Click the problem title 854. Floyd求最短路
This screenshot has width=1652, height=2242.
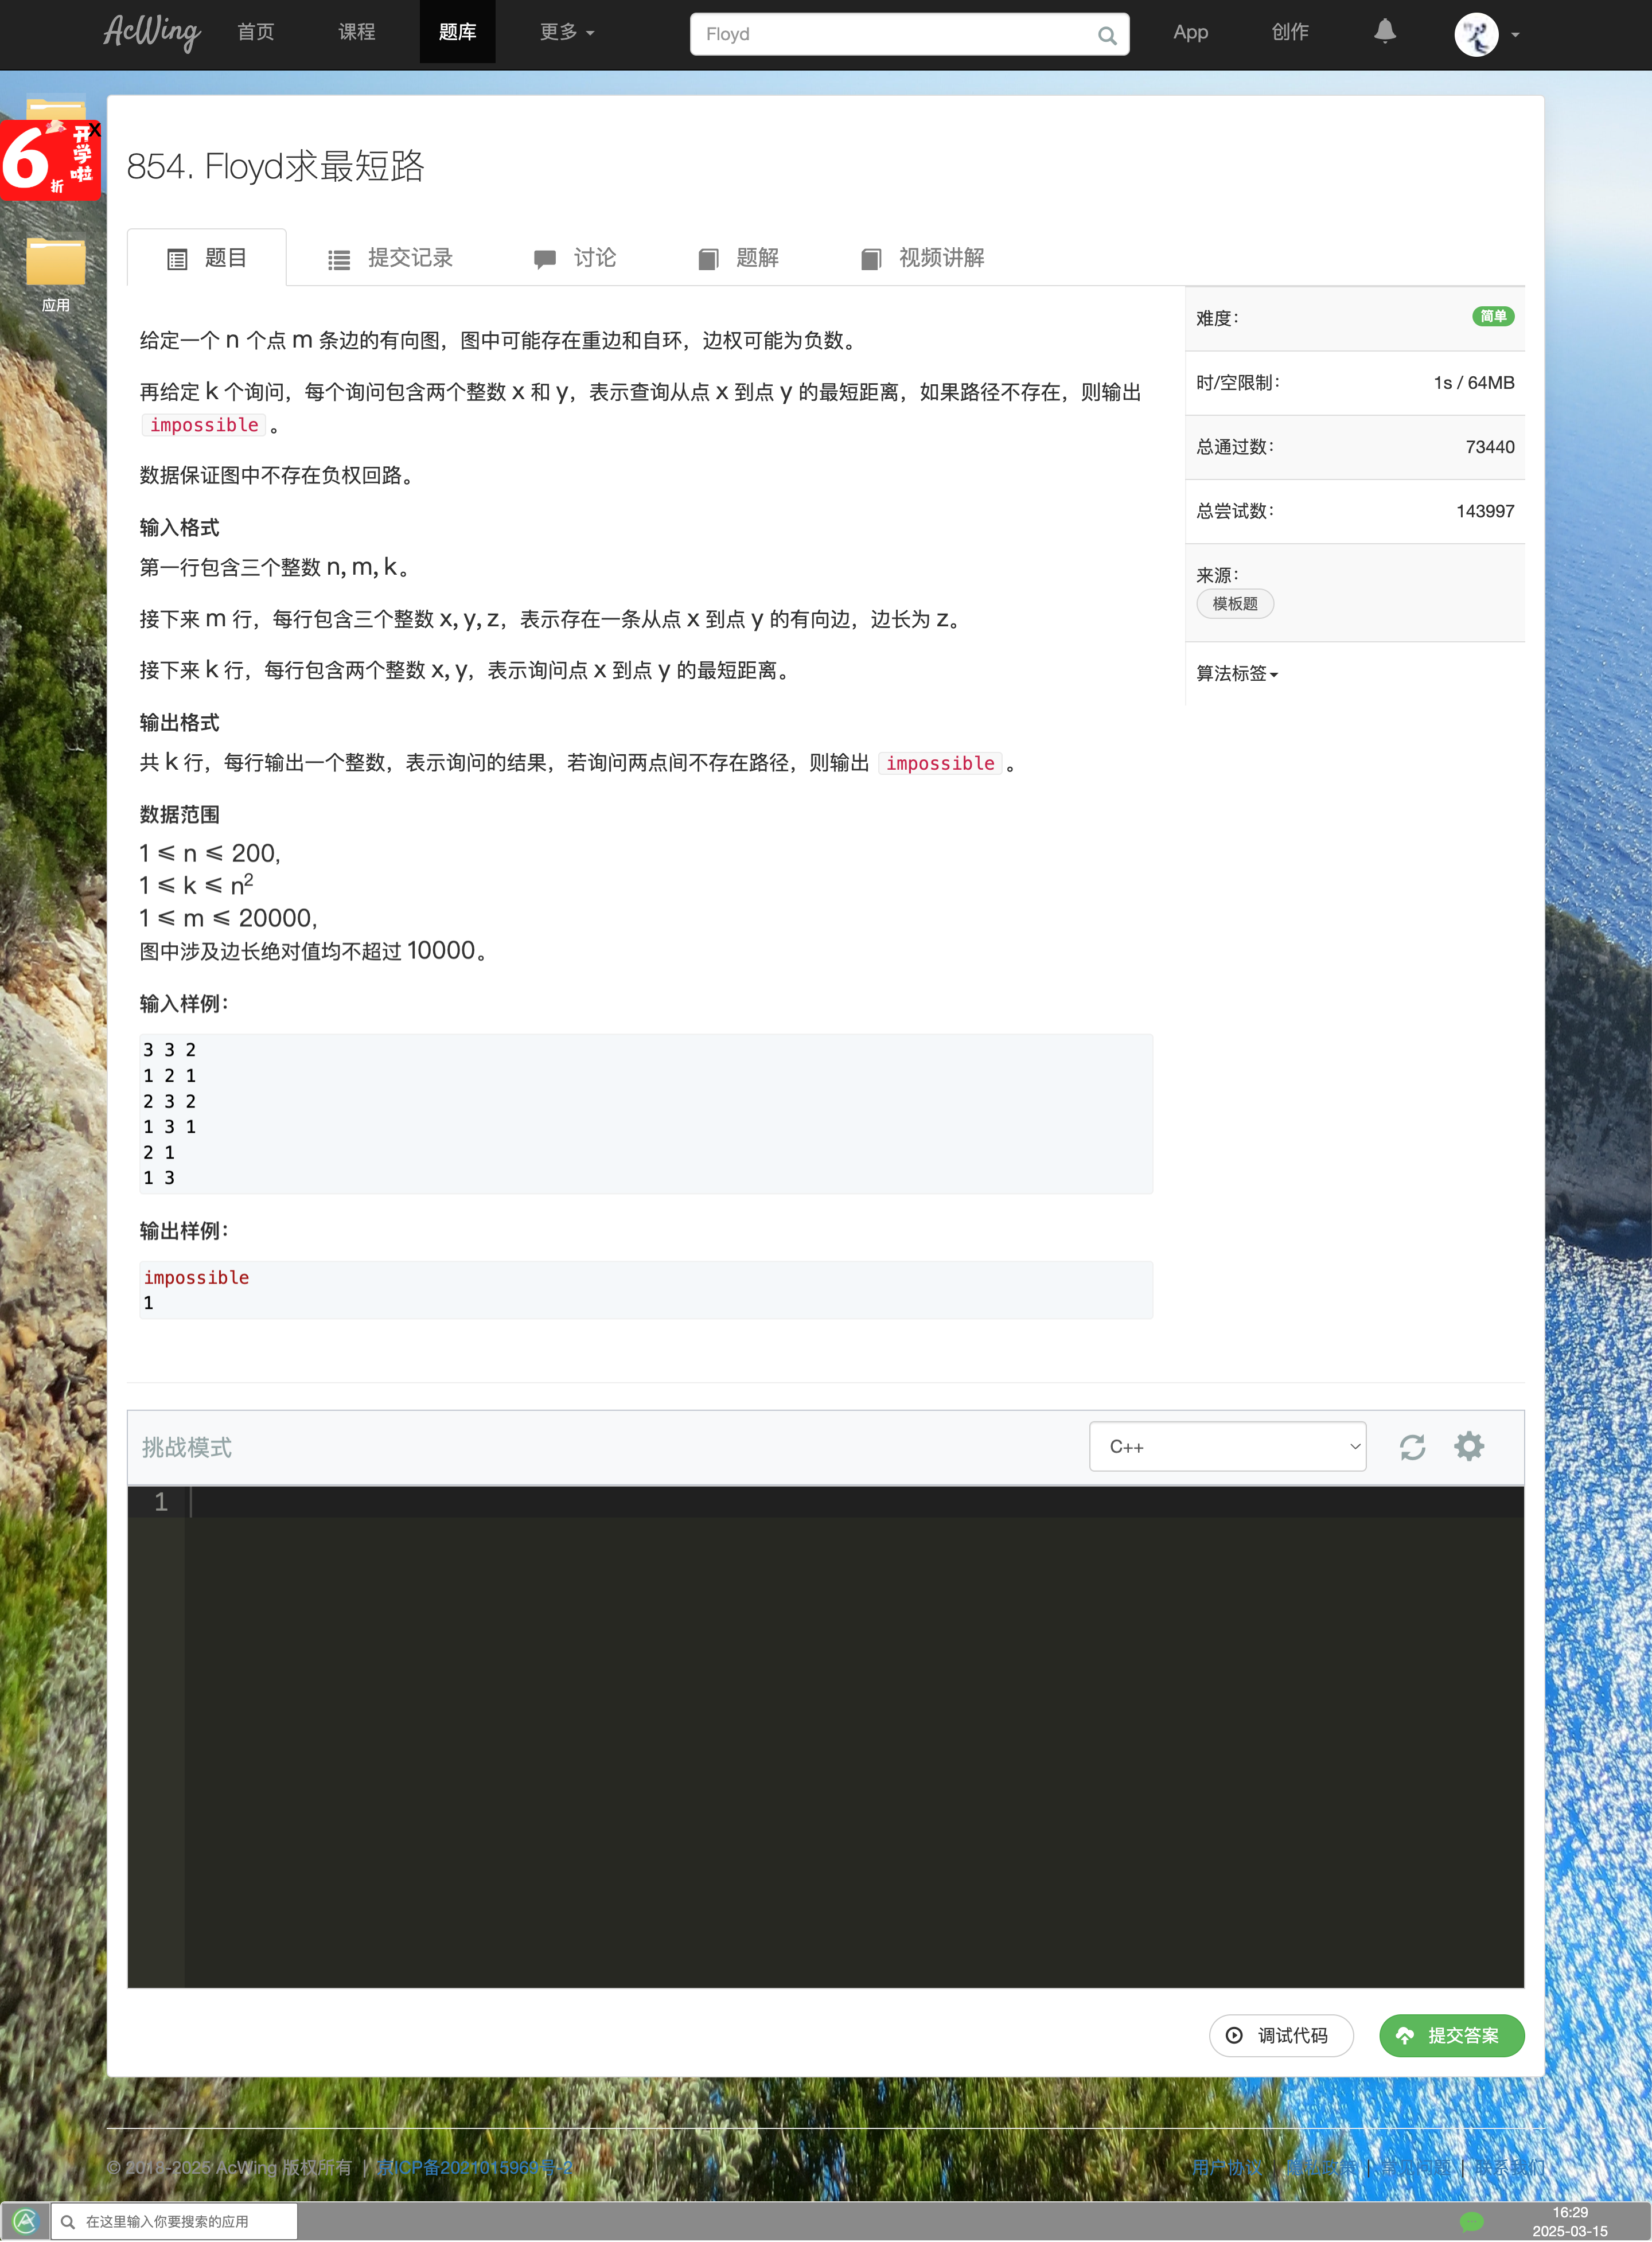275,166
